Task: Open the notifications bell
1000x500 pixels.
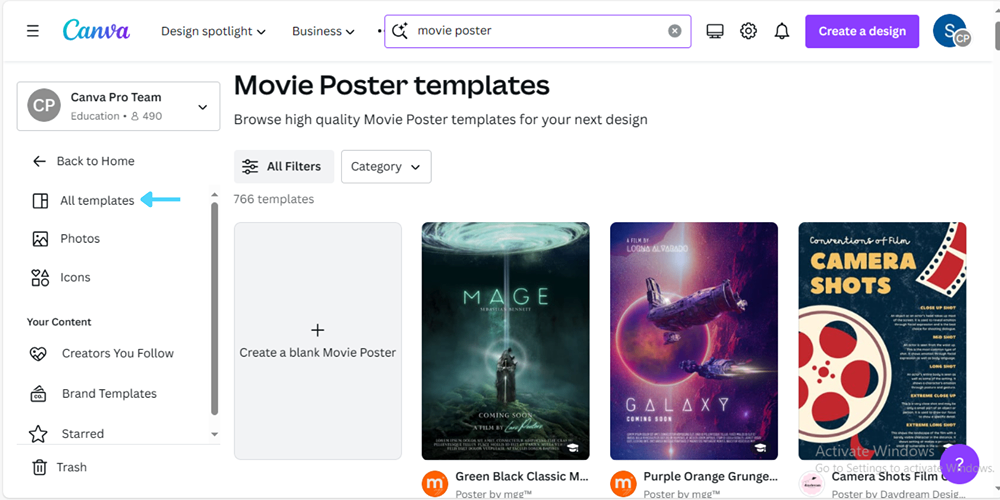Action: [x=782, y=31]
